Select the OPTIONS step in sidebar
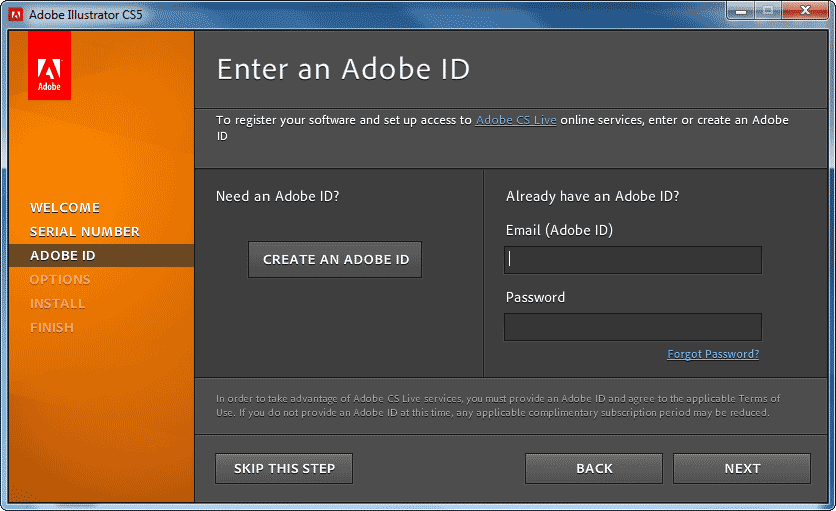This screenshot has height=511, width=836. (60, 280)
